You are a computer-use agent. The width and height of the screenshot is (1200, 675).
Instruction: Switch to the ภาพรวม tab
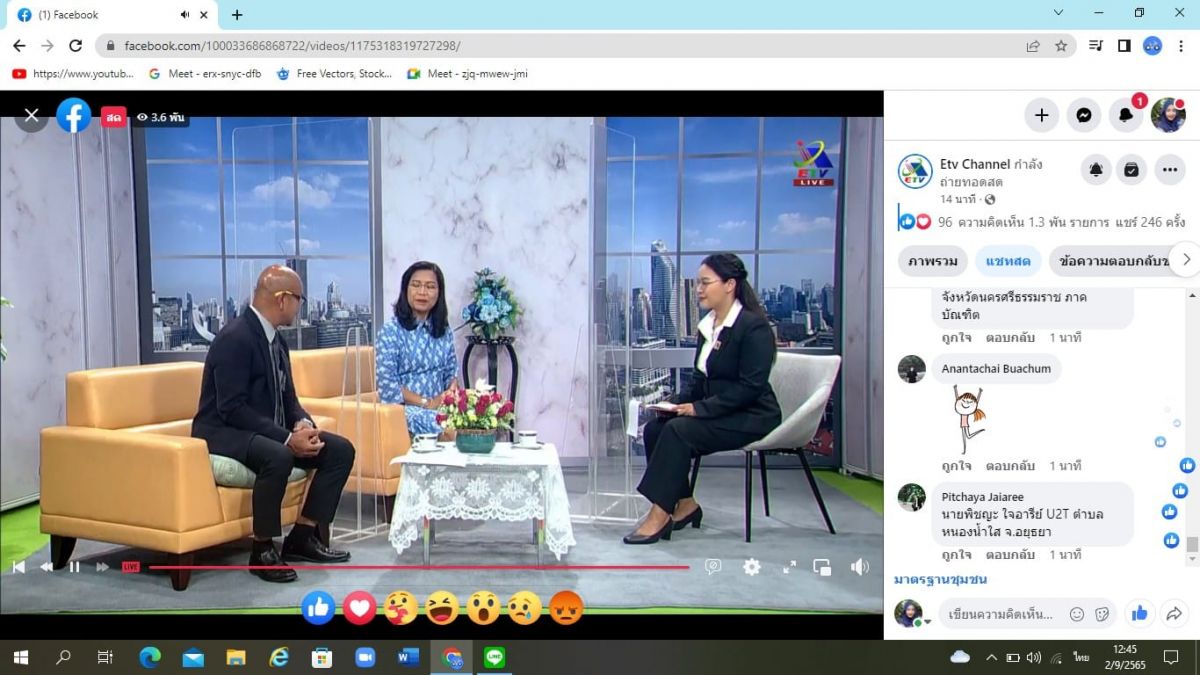[x=933, y=261]
